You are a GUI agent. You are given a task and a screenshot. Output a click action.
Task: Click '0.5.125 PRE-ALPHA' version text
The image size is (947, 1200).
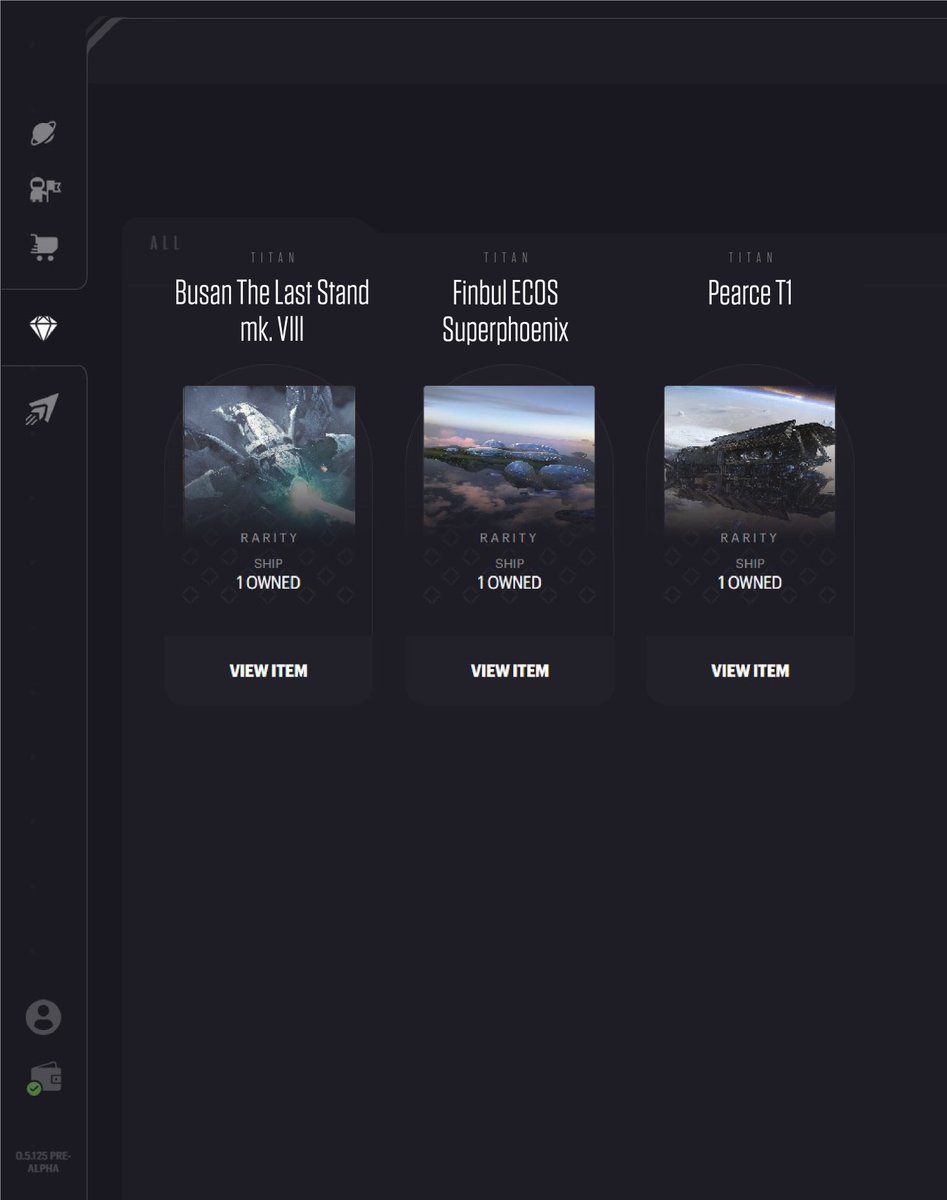tap(43, 1162)
